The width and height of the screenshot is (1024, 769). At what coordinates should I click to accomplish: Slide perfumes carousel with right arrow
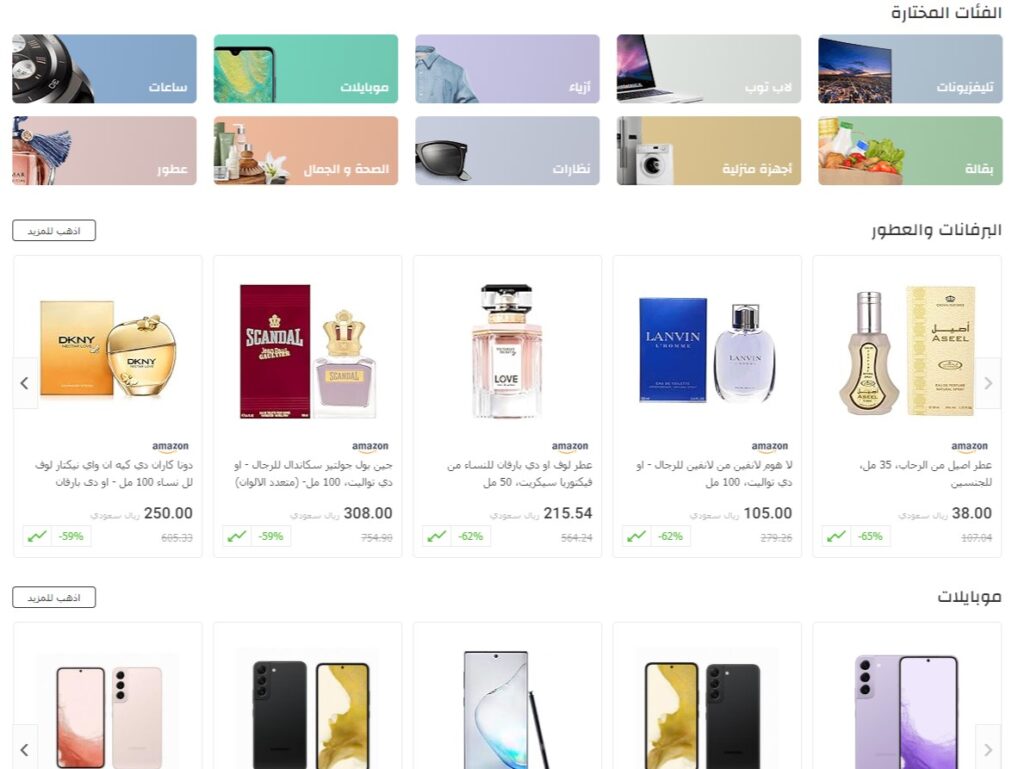[x=989, y=383]
